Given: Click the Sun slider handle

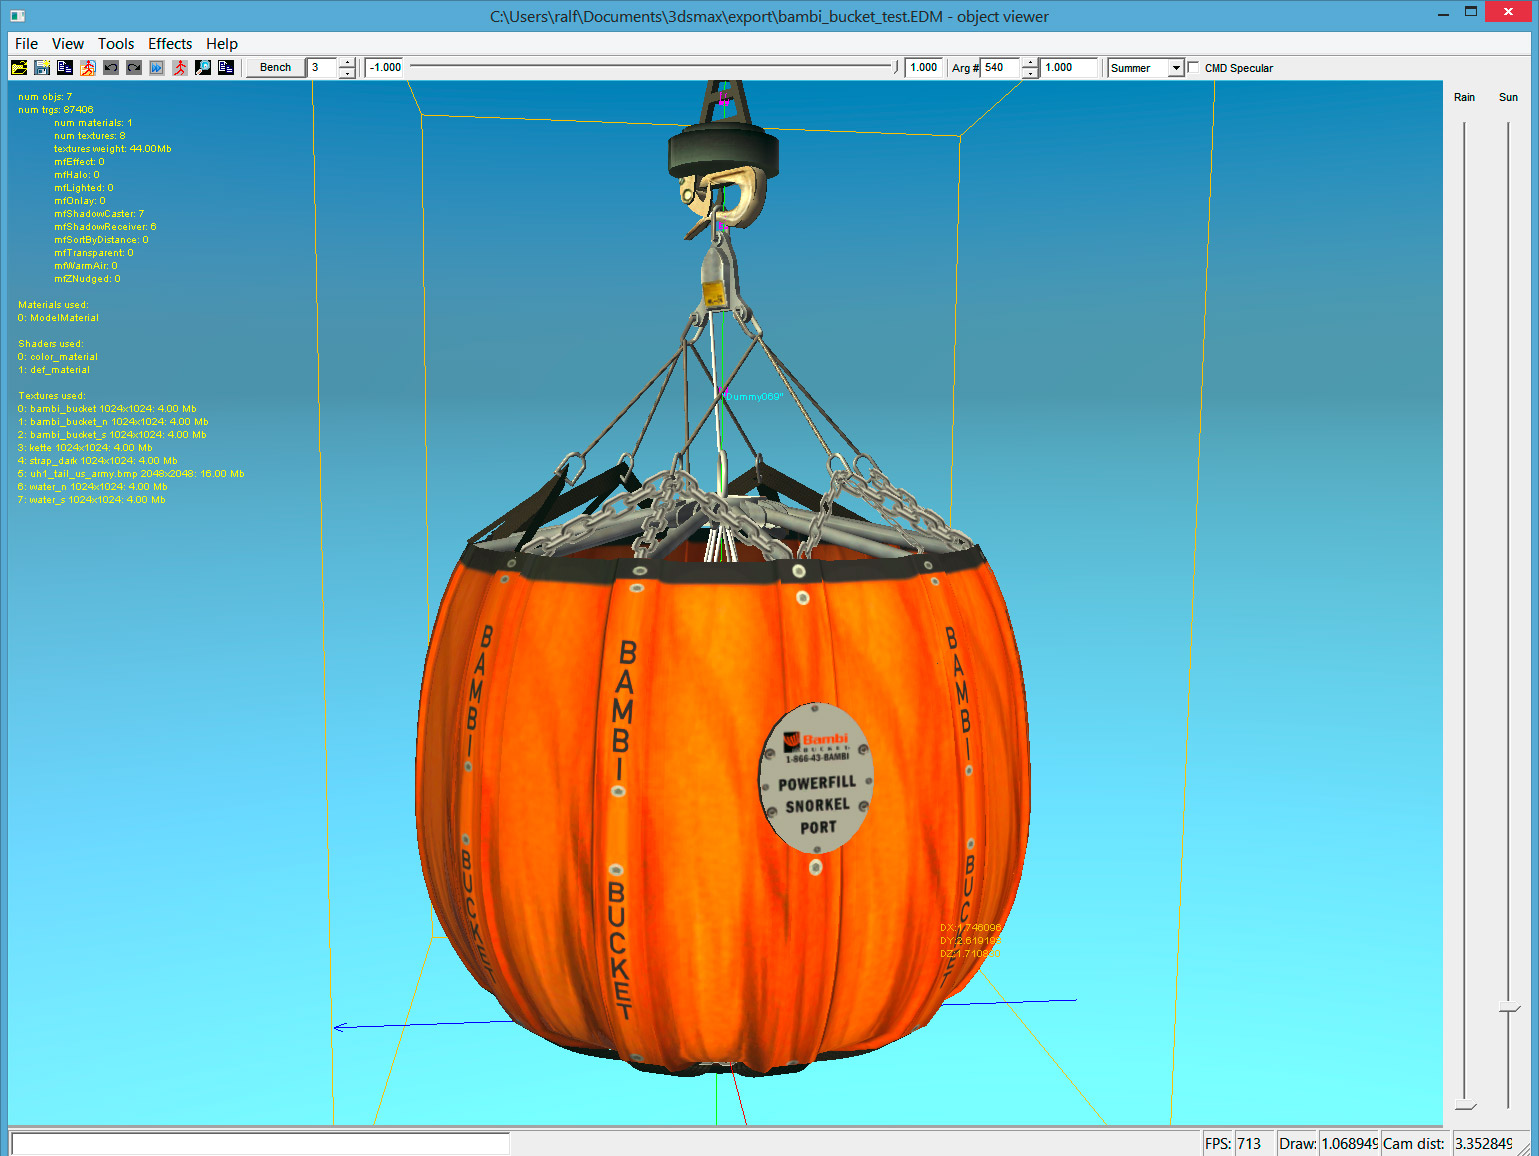Looking at the screenshot, I should [1509, 1010].
